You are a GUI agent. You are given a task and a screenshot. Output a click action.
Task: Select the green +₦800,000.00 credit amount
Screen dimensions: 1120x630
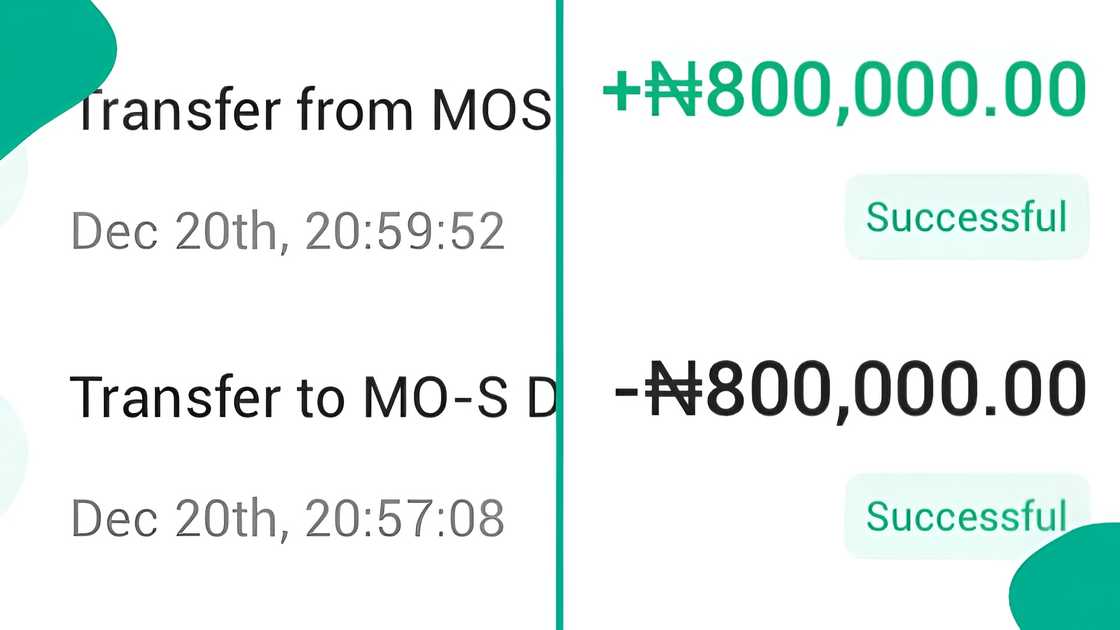(x=845, y=88)
